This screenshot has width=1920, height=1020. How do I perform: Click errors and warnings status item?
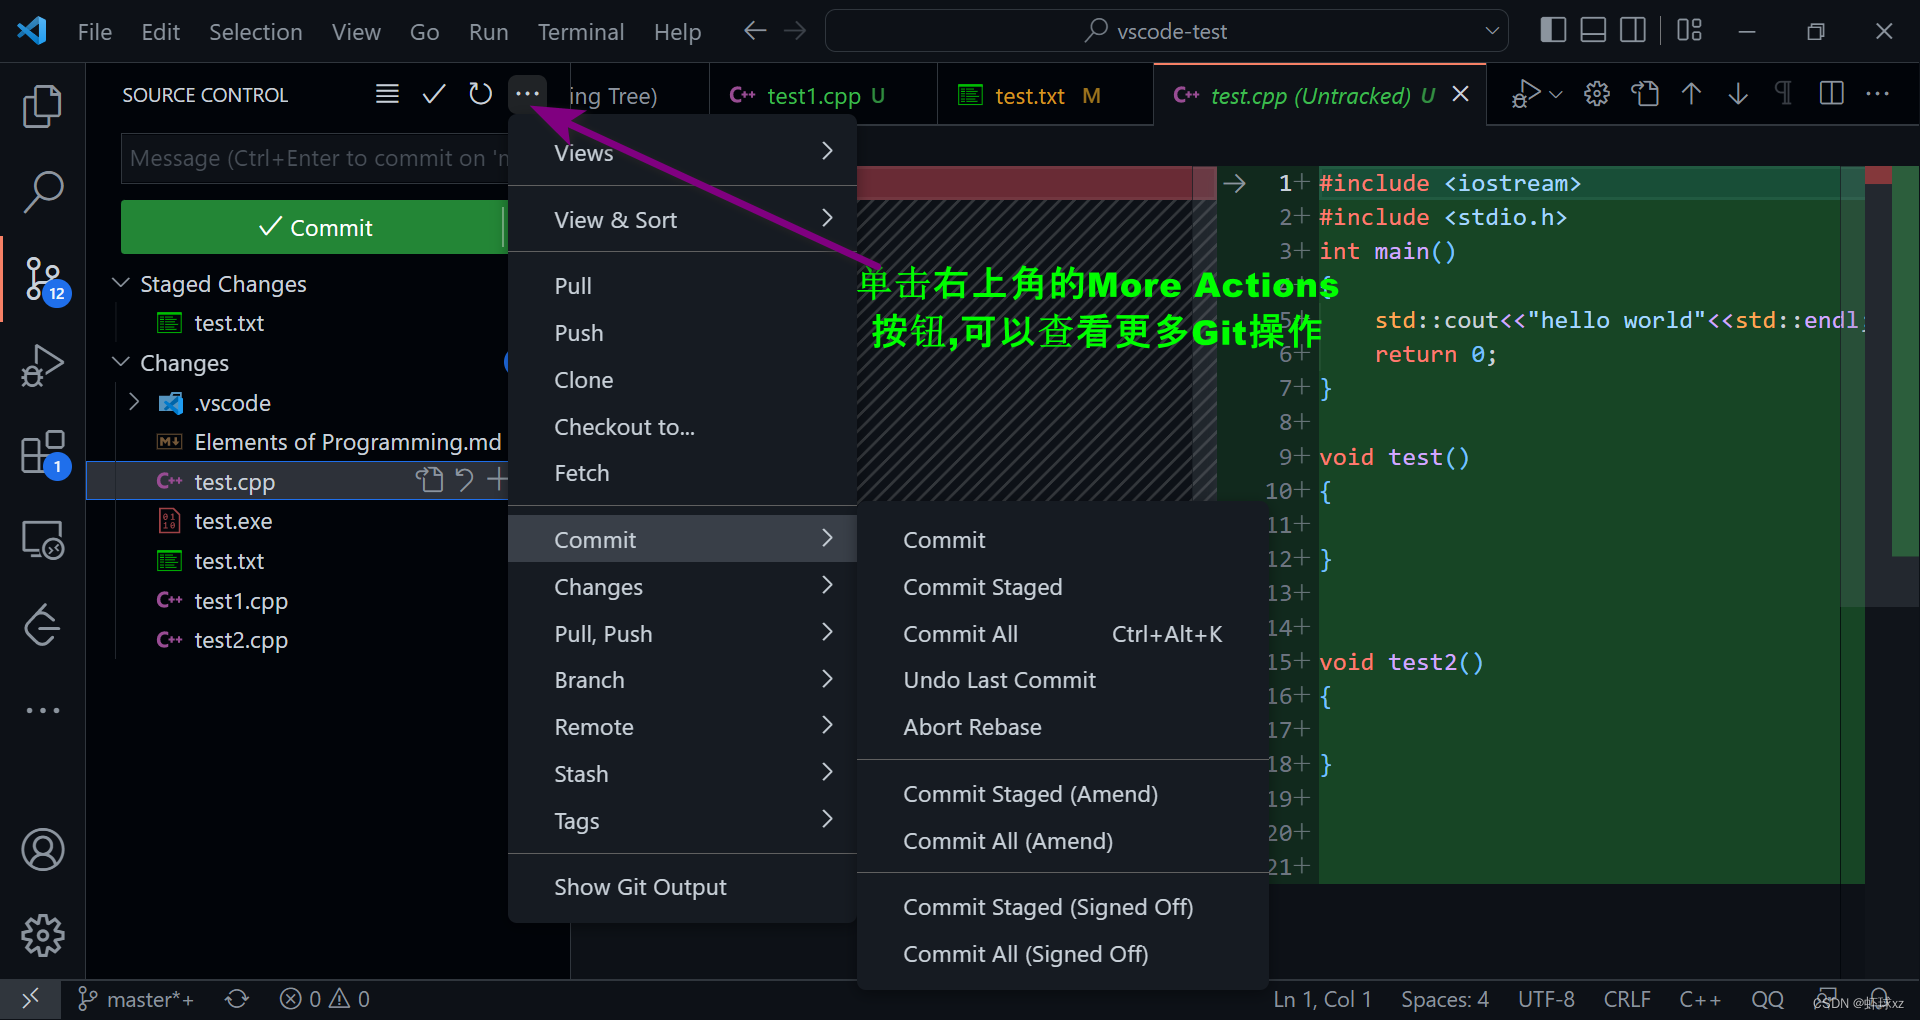click(325, 999)
